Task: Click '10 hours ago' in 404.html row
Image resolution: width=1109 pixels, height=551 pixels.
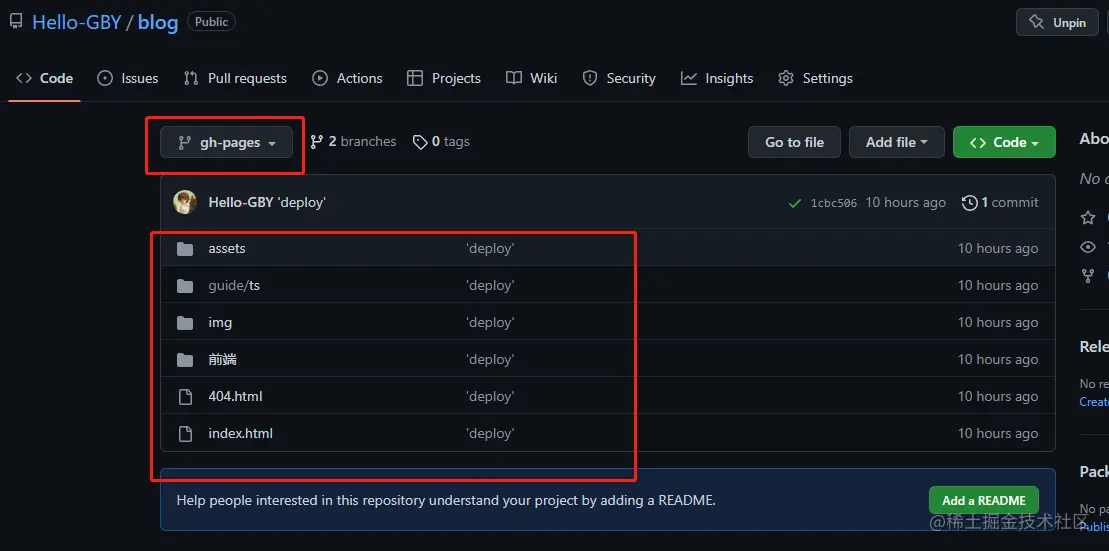Action: [x=998, y=397]
